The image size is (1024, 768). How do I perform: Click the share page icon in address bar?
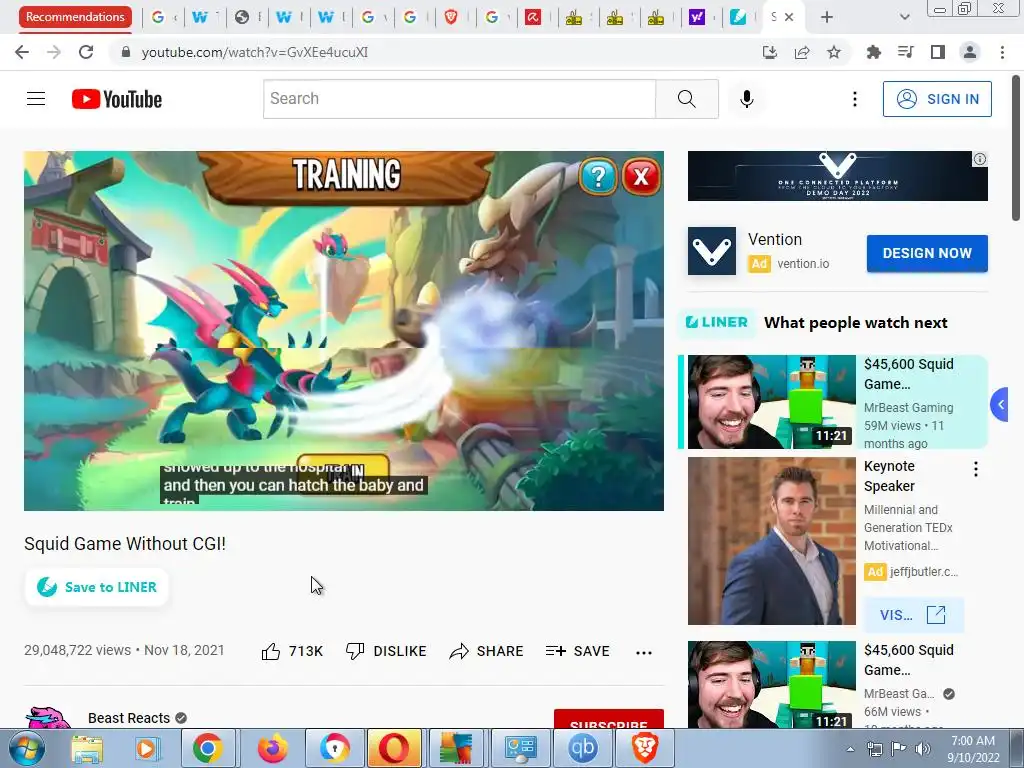[802, 52]
